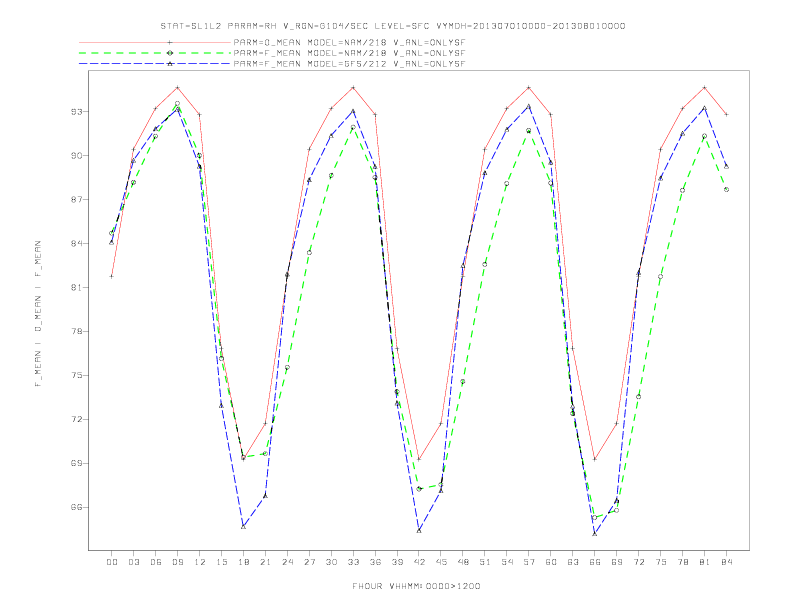Click x-axis forecast hour label 81
The width and height of the screenshot is (792, 612).
[x=705, y=562]
